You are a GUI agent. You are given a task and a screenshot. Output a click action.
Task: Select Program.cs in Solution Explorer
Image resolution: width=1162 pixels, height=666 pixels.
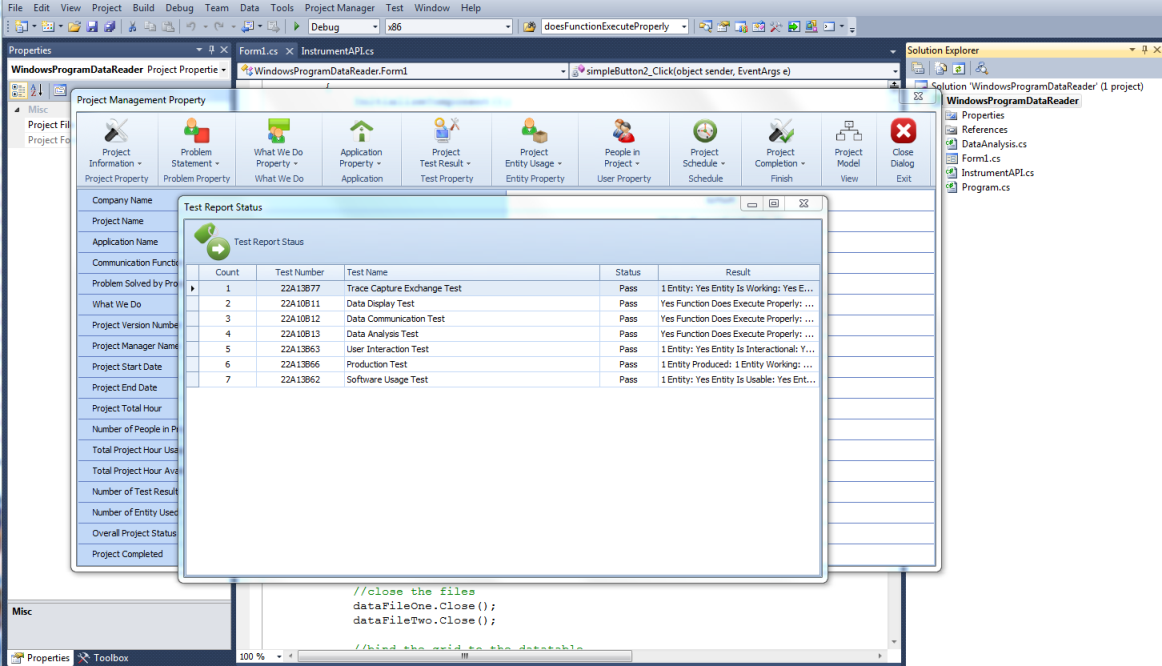click(x=985, y=187)
